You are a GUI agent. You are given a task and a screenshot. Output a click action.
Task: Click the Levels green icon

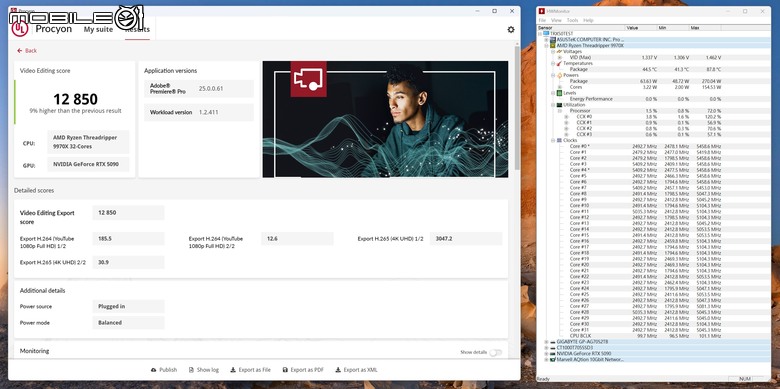(559, 93)
